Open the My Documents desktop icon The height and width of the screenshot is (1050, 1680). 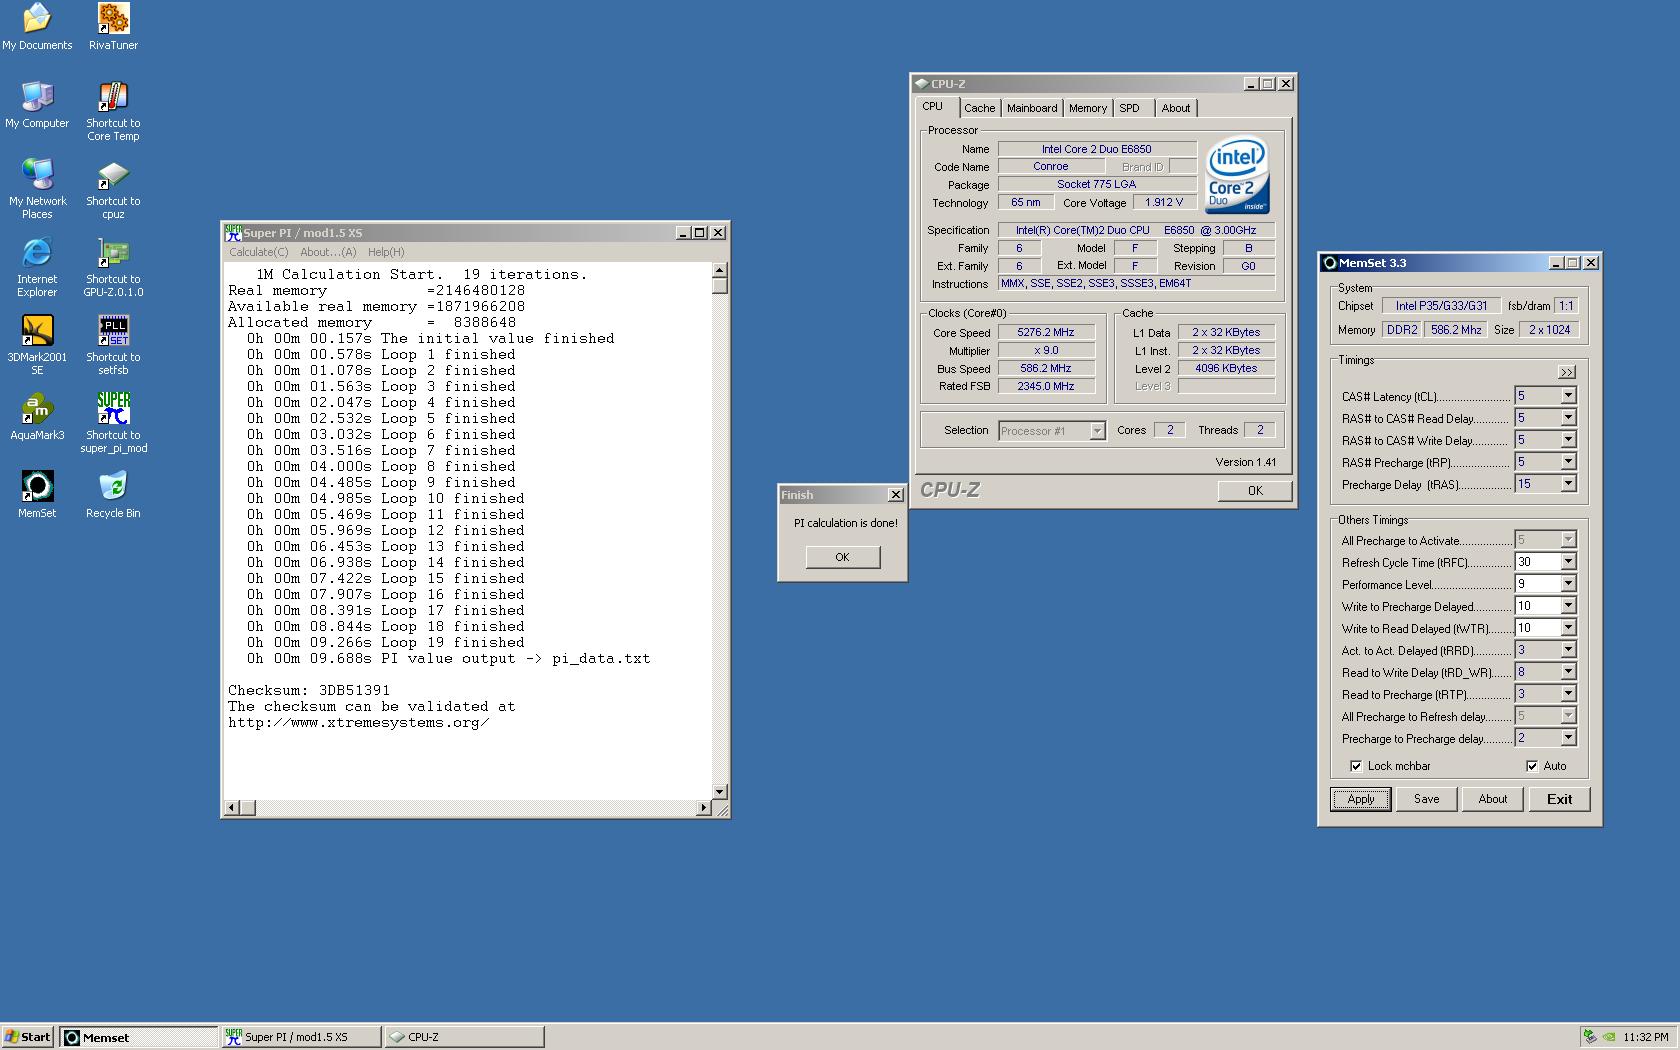tap(37, 26)
